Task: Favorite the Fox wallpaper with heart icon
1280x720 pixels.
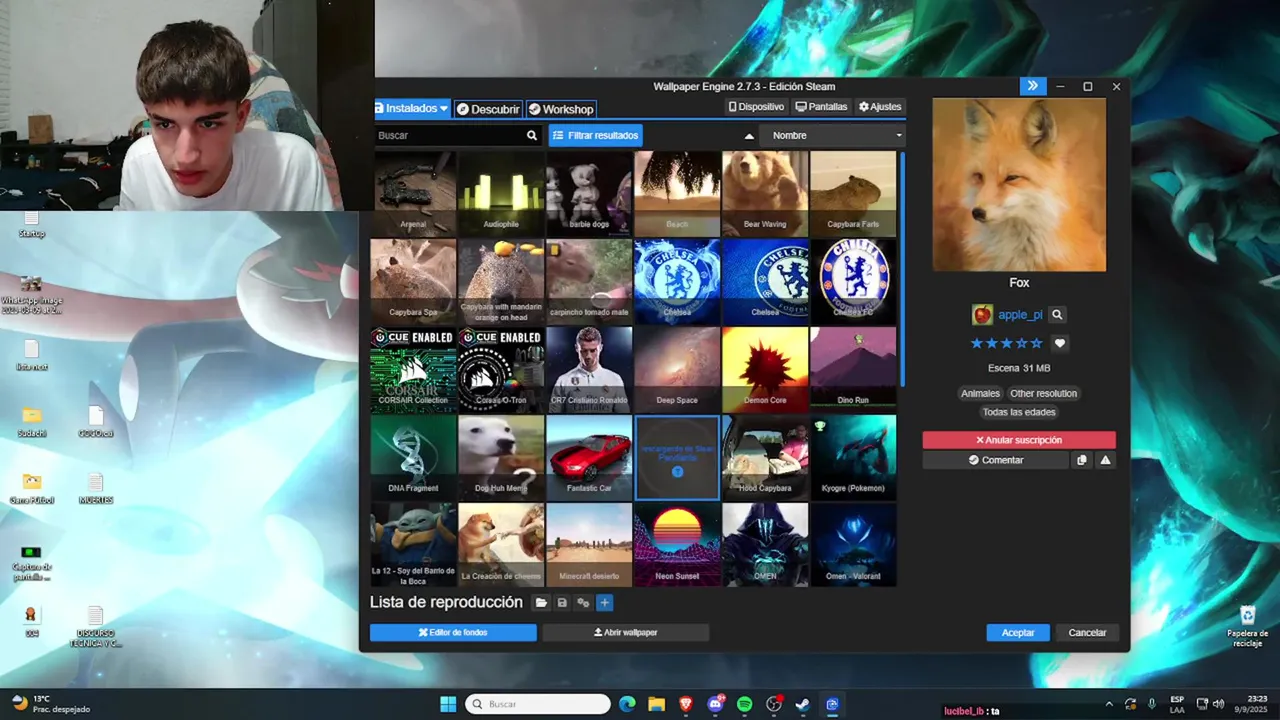Action: click(x=1060, y=343)
